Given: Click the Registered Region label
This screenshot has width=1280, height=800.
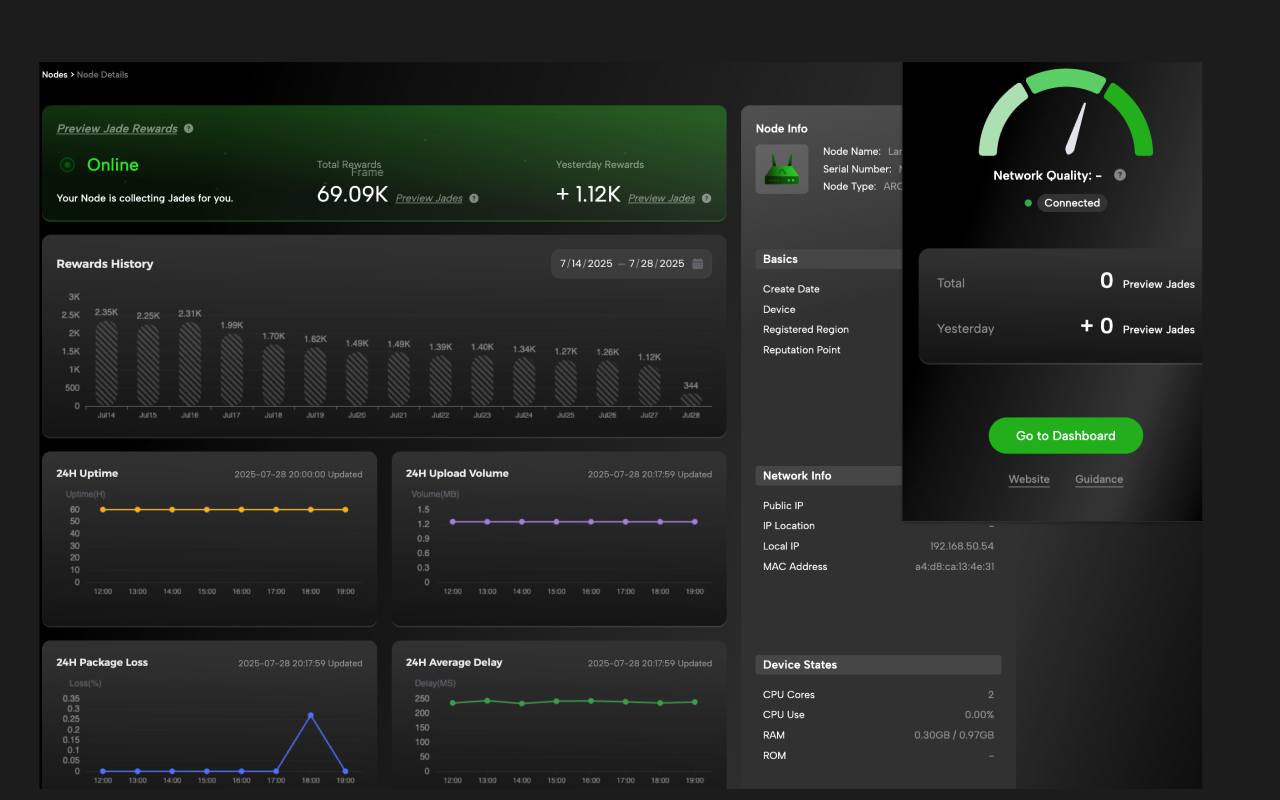Looking at the screenshot, I should point(806,330).
